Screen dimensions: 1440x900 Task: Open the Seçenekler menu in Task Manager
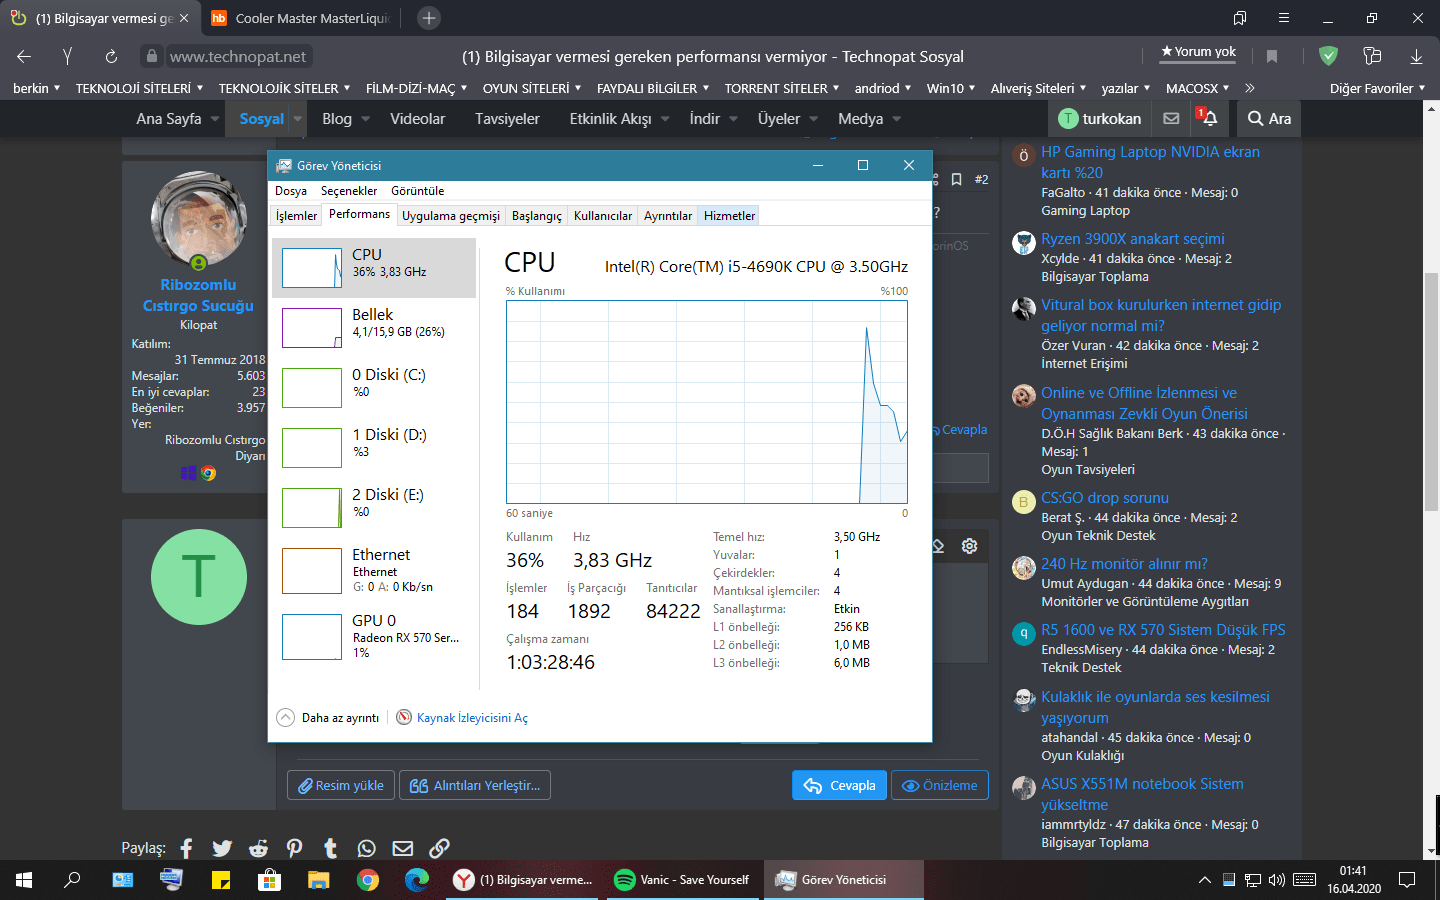[x=349, y=190]
